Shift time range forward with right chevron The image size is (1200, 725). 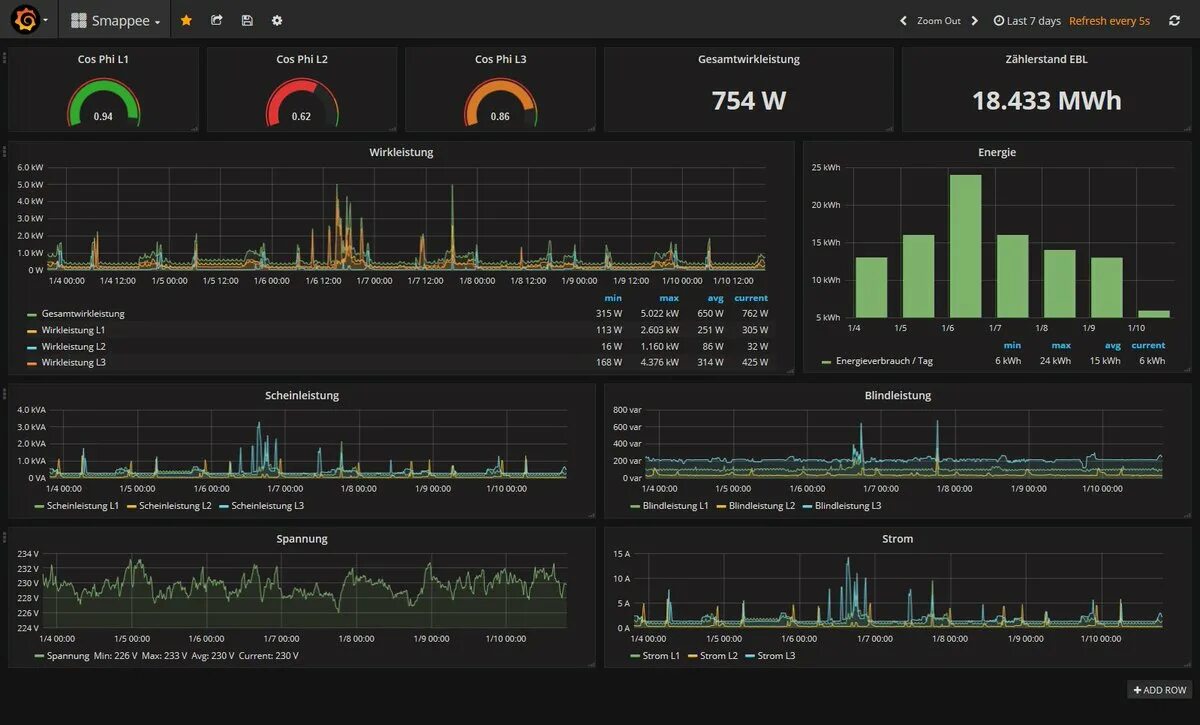[x=975, y=20]
